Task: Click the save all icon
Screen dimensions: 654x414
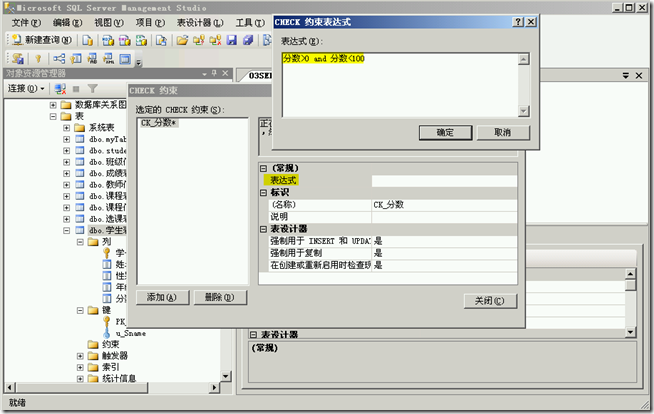Action: coord(248,40)
